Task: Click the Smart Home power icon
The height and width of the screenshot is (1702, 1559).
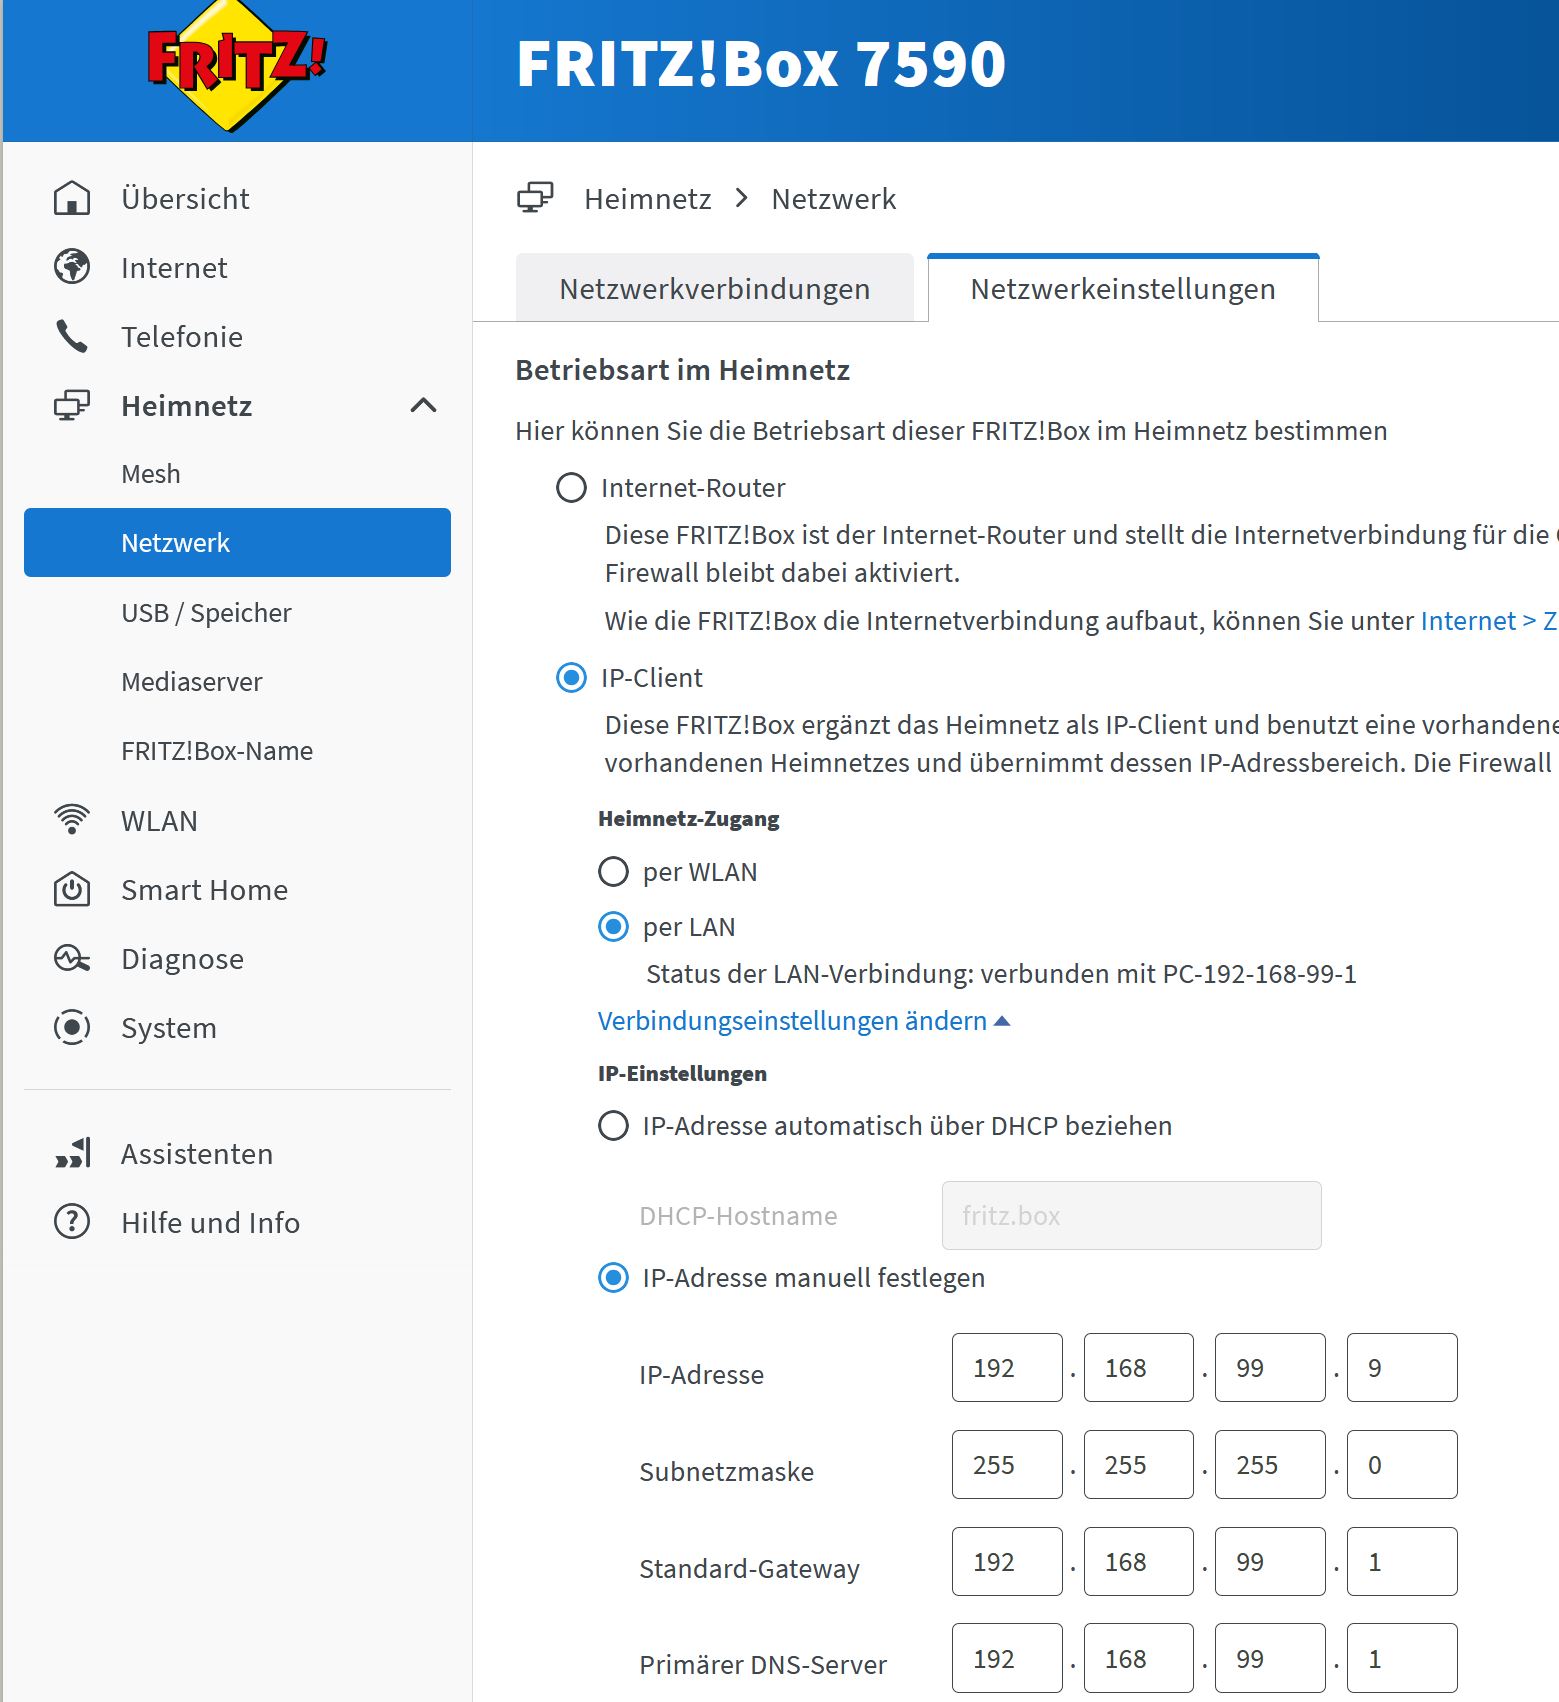Action: point(72,889)
